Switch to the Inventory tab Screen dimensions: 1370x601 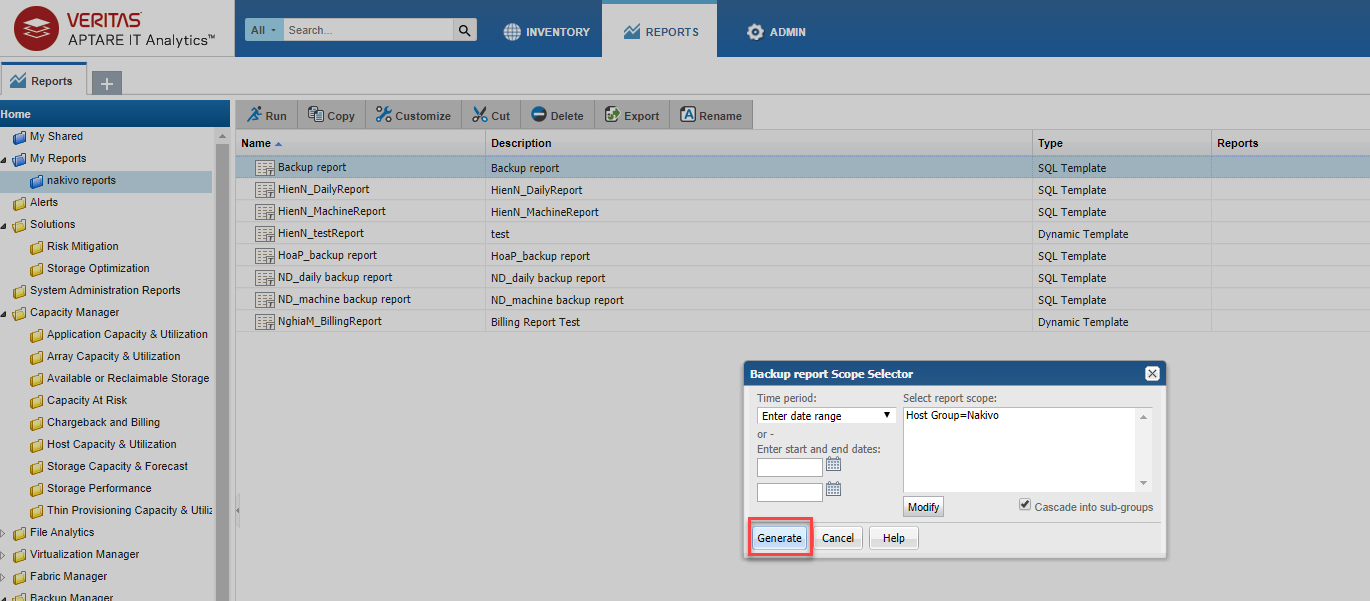click(546, 32)
